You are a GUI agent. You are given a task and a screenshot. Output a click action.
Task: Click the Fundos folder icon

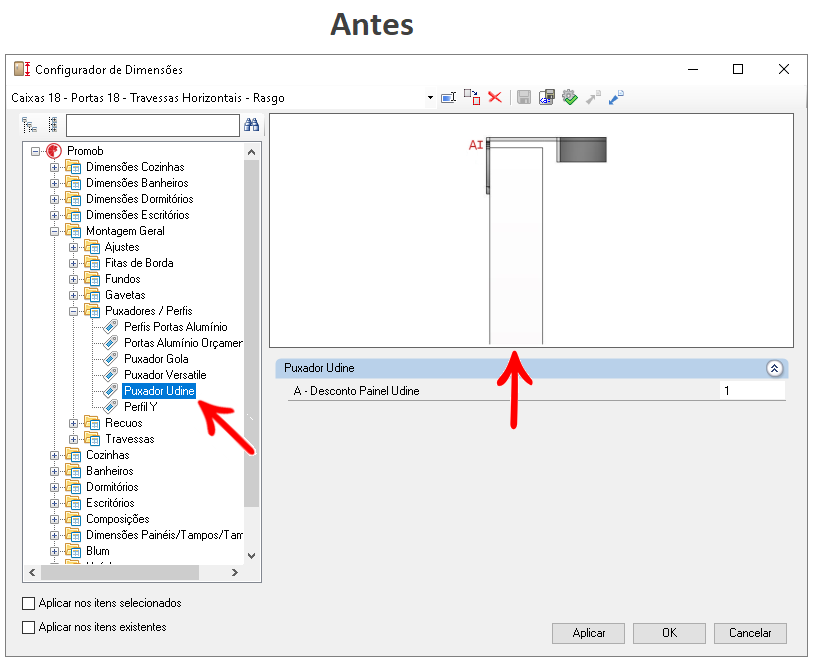pos(92,279)
